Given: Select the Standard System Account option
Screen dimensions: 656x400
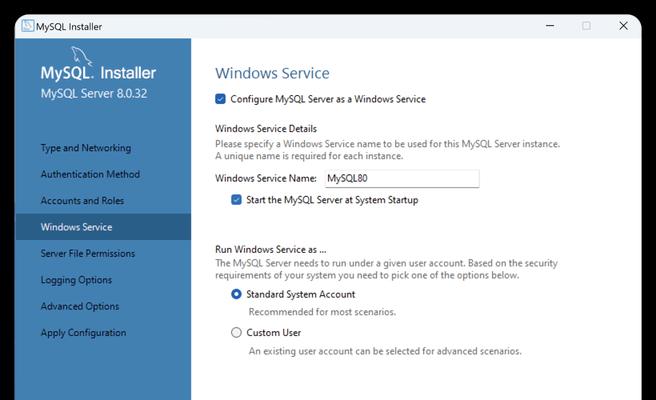Looking at the screenshot, I should pyautogui.click(x=236, y=294).
